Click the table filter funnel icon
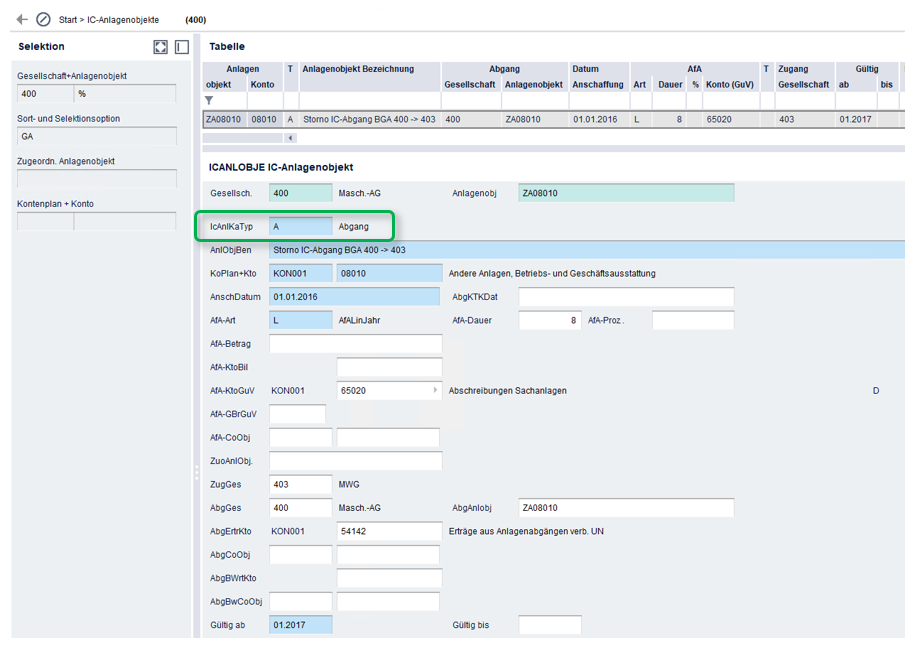This screenshot has width=914, height=657. tap(209, 100)
